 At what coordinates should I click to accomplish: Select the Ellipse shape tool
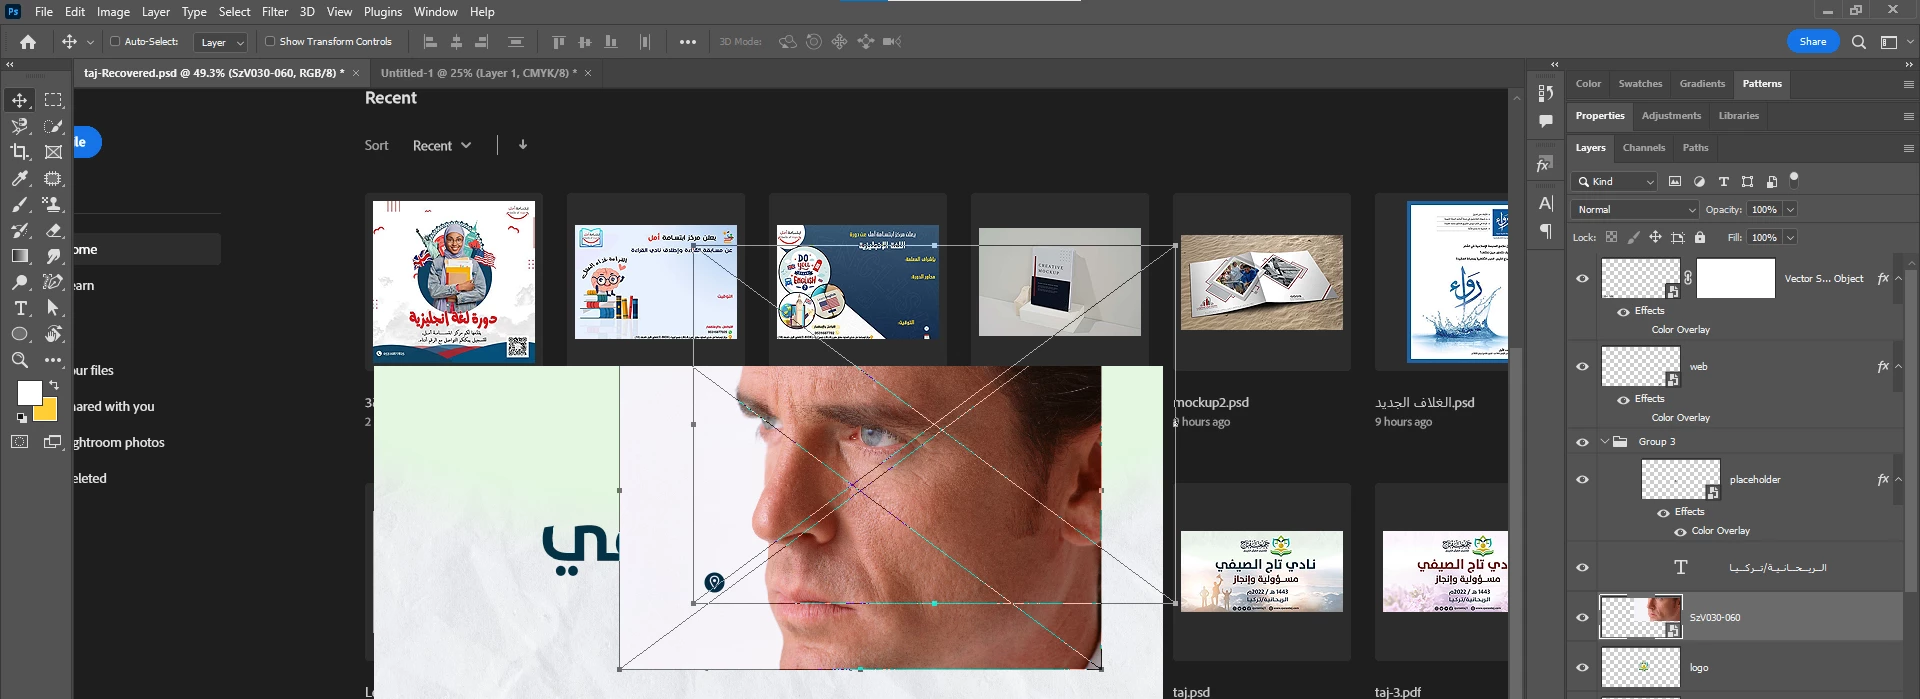tap(19, 334)
